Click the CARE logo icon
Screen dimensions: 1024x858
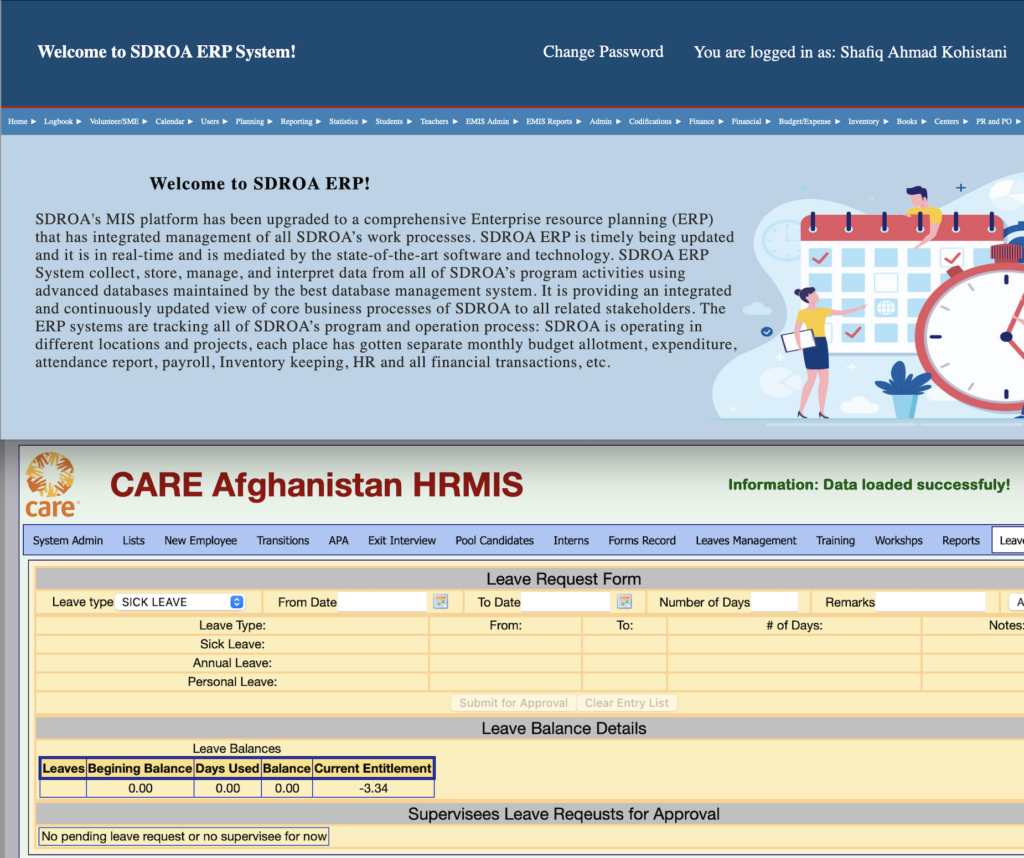coord(51,485)
